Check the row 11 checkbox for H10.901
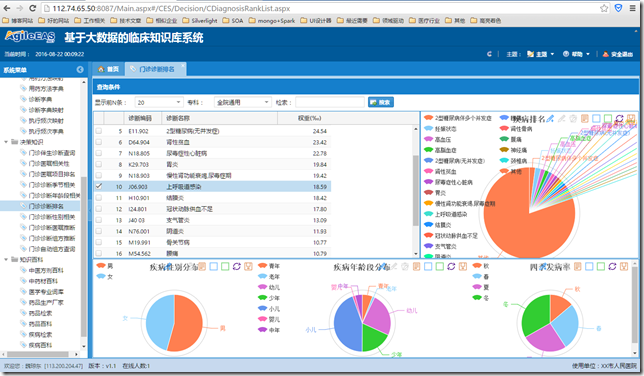 click(99, 198)
